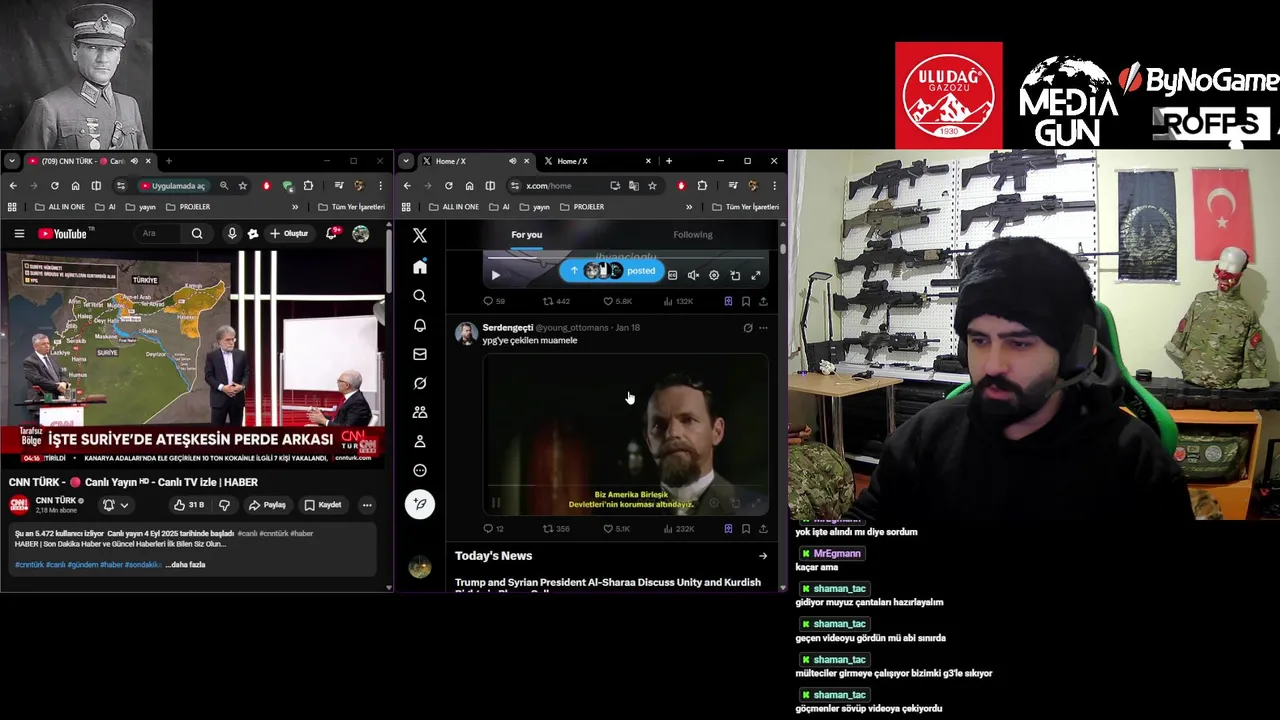The width and height of the screenshot is (1280, 720).
Task: Seek on top tweet video progress bar
Action: coord(626,258)
